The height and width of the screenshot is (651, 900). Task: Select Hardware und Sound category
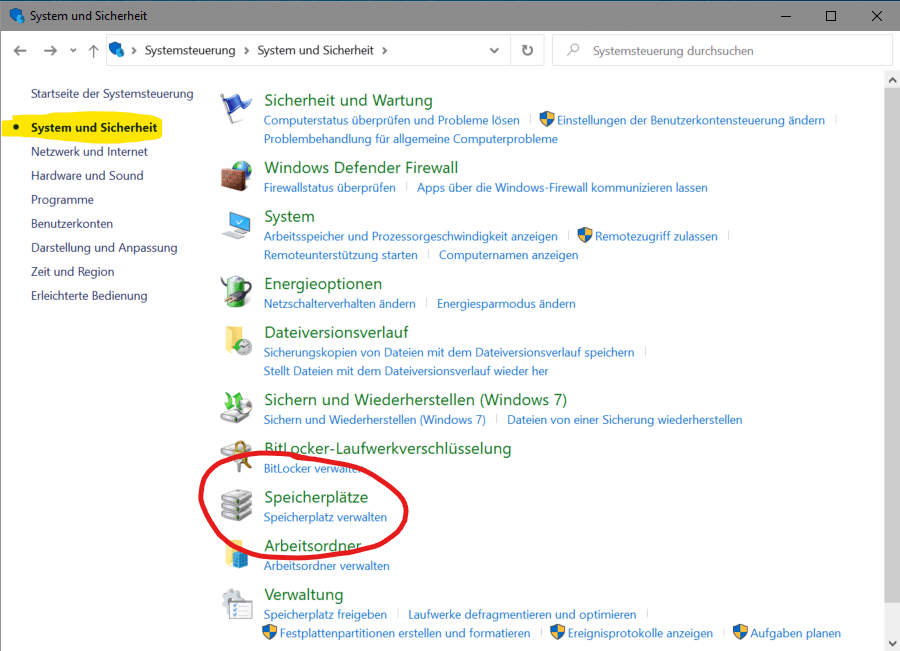coord(87,176)
